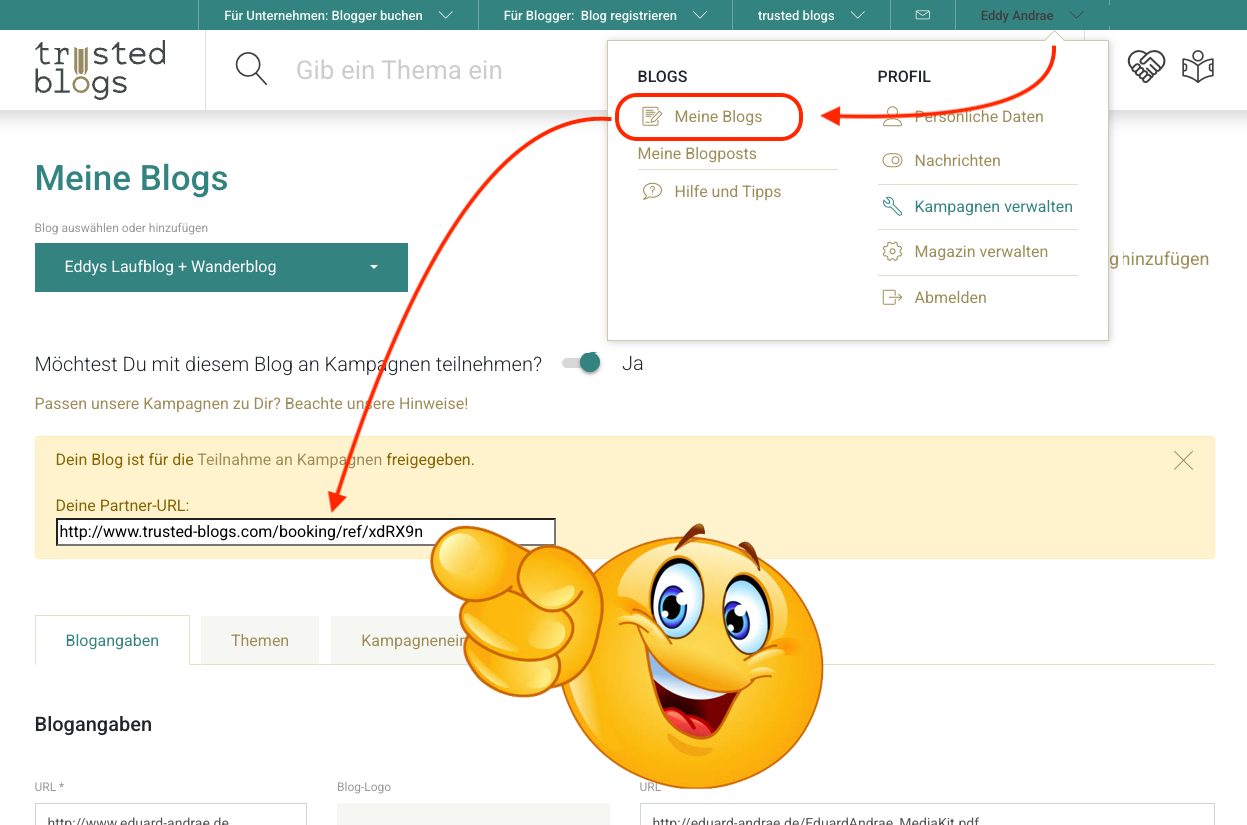Expand Für Blogger: Blog registrieren menu

point(604,15)
